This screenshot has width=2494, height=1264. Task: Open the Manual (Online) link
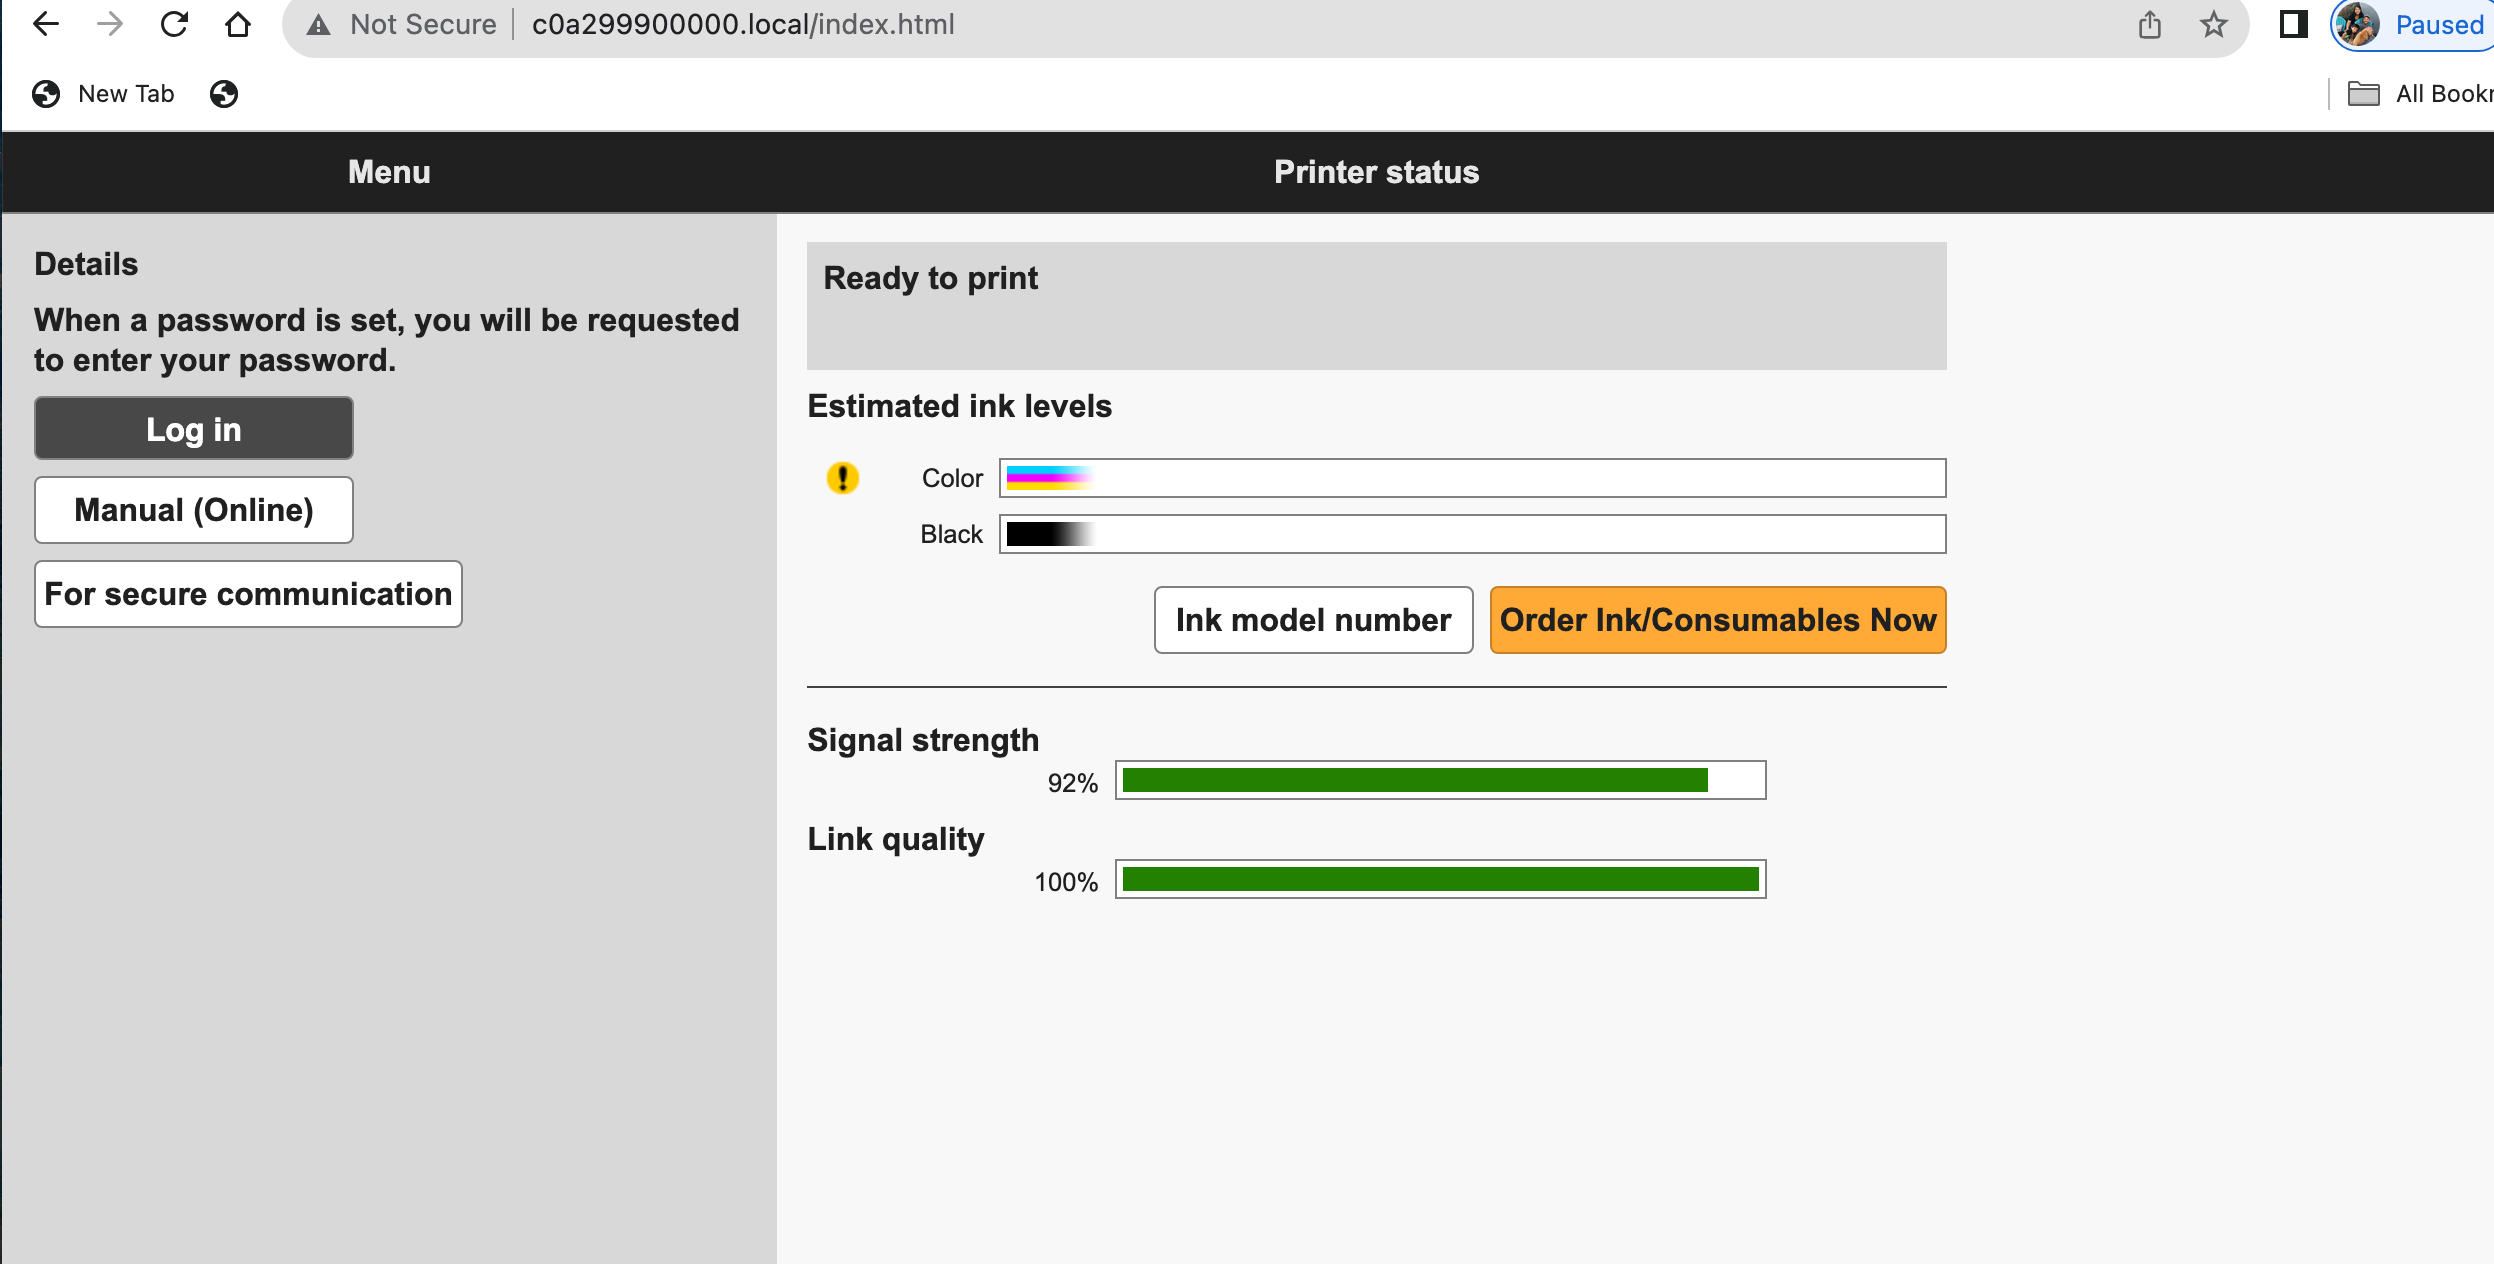[x=194, y=510]
